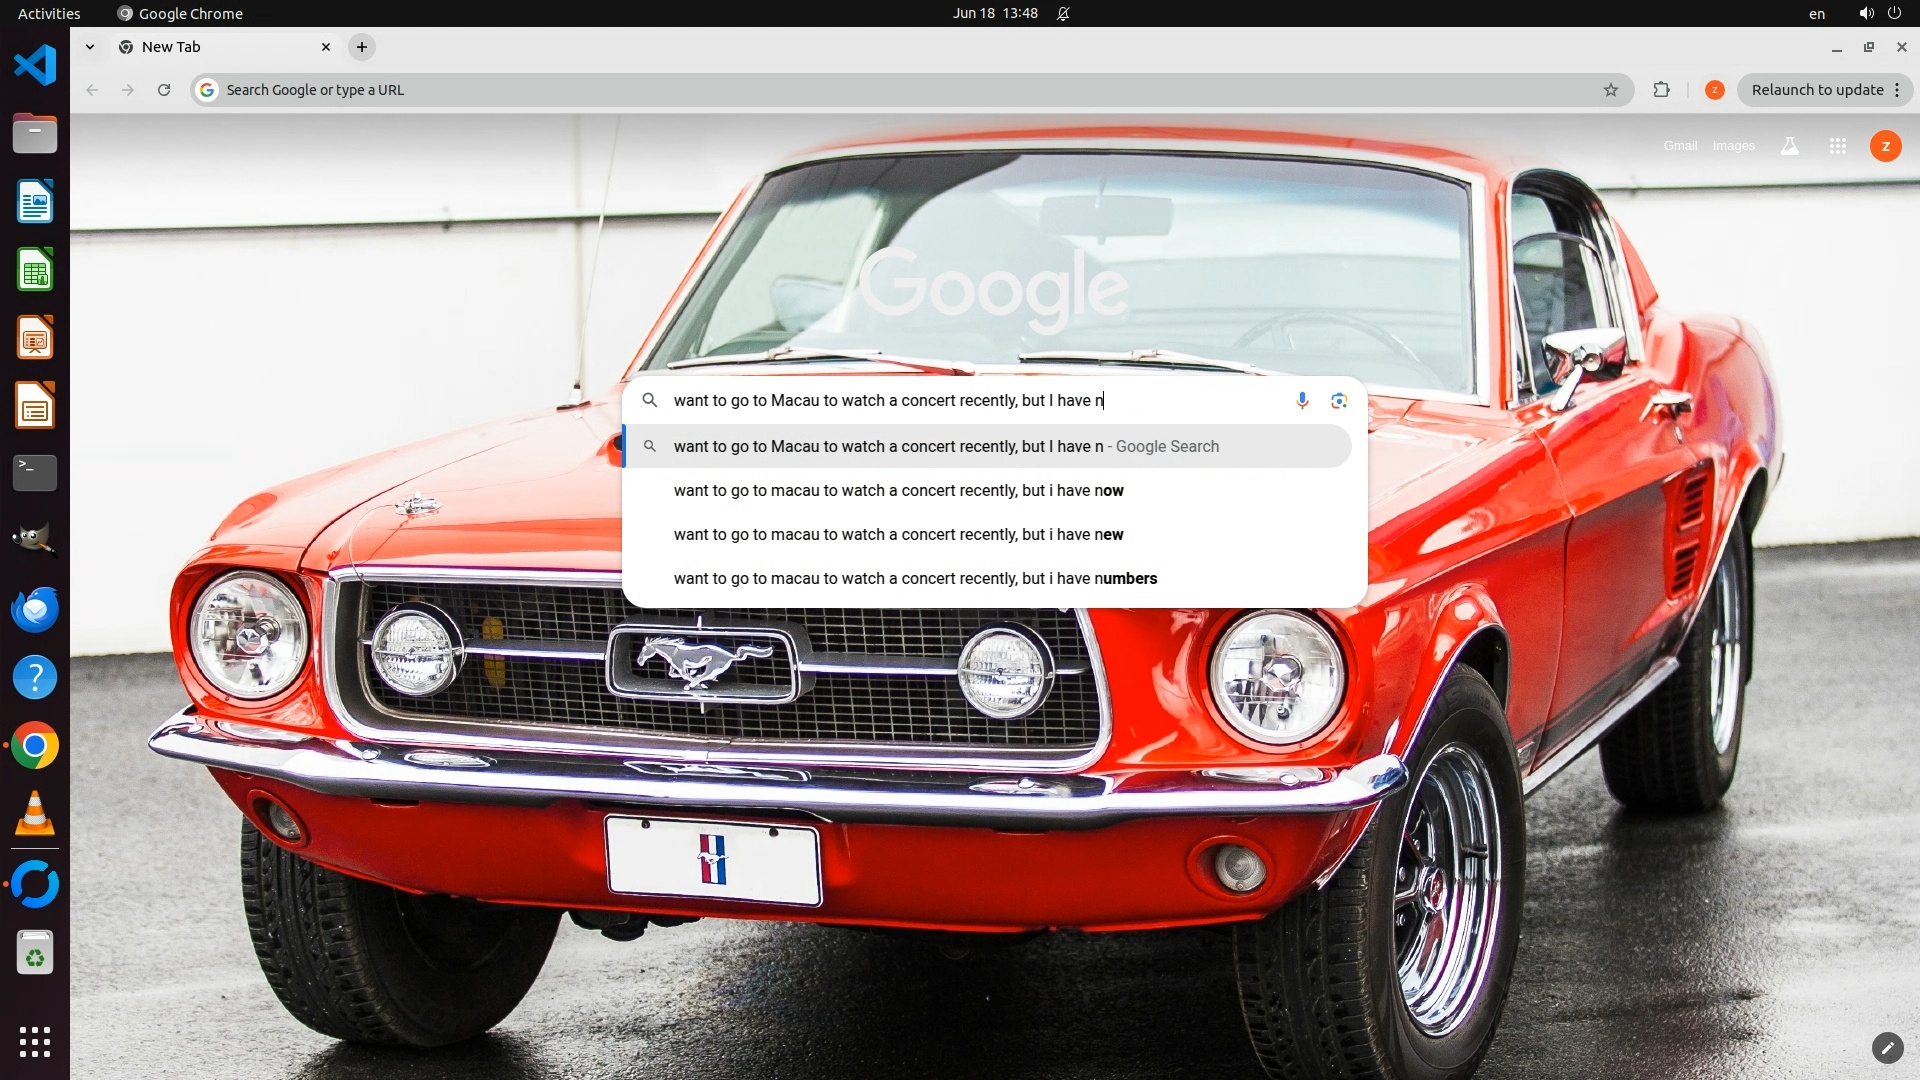Open Search Labs flask icon

tap(1789, 146)
